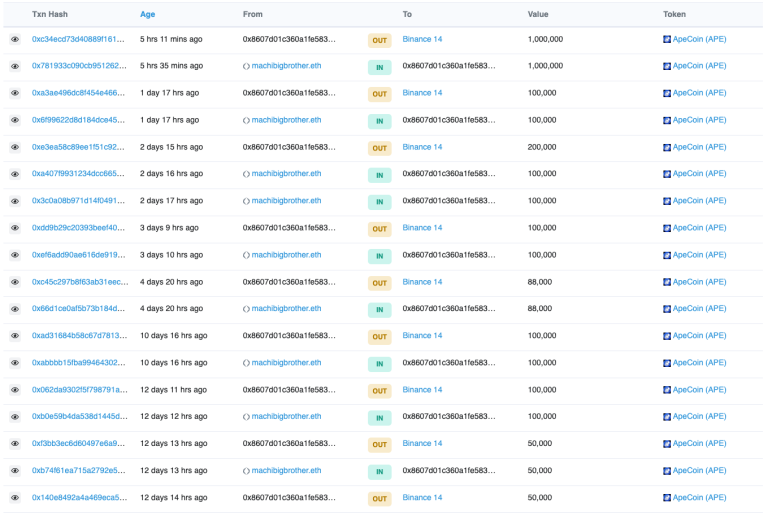Click eye icon next to 0x140e8492a4a469eca5
768x516 pixels.
[x=15, y=497]
